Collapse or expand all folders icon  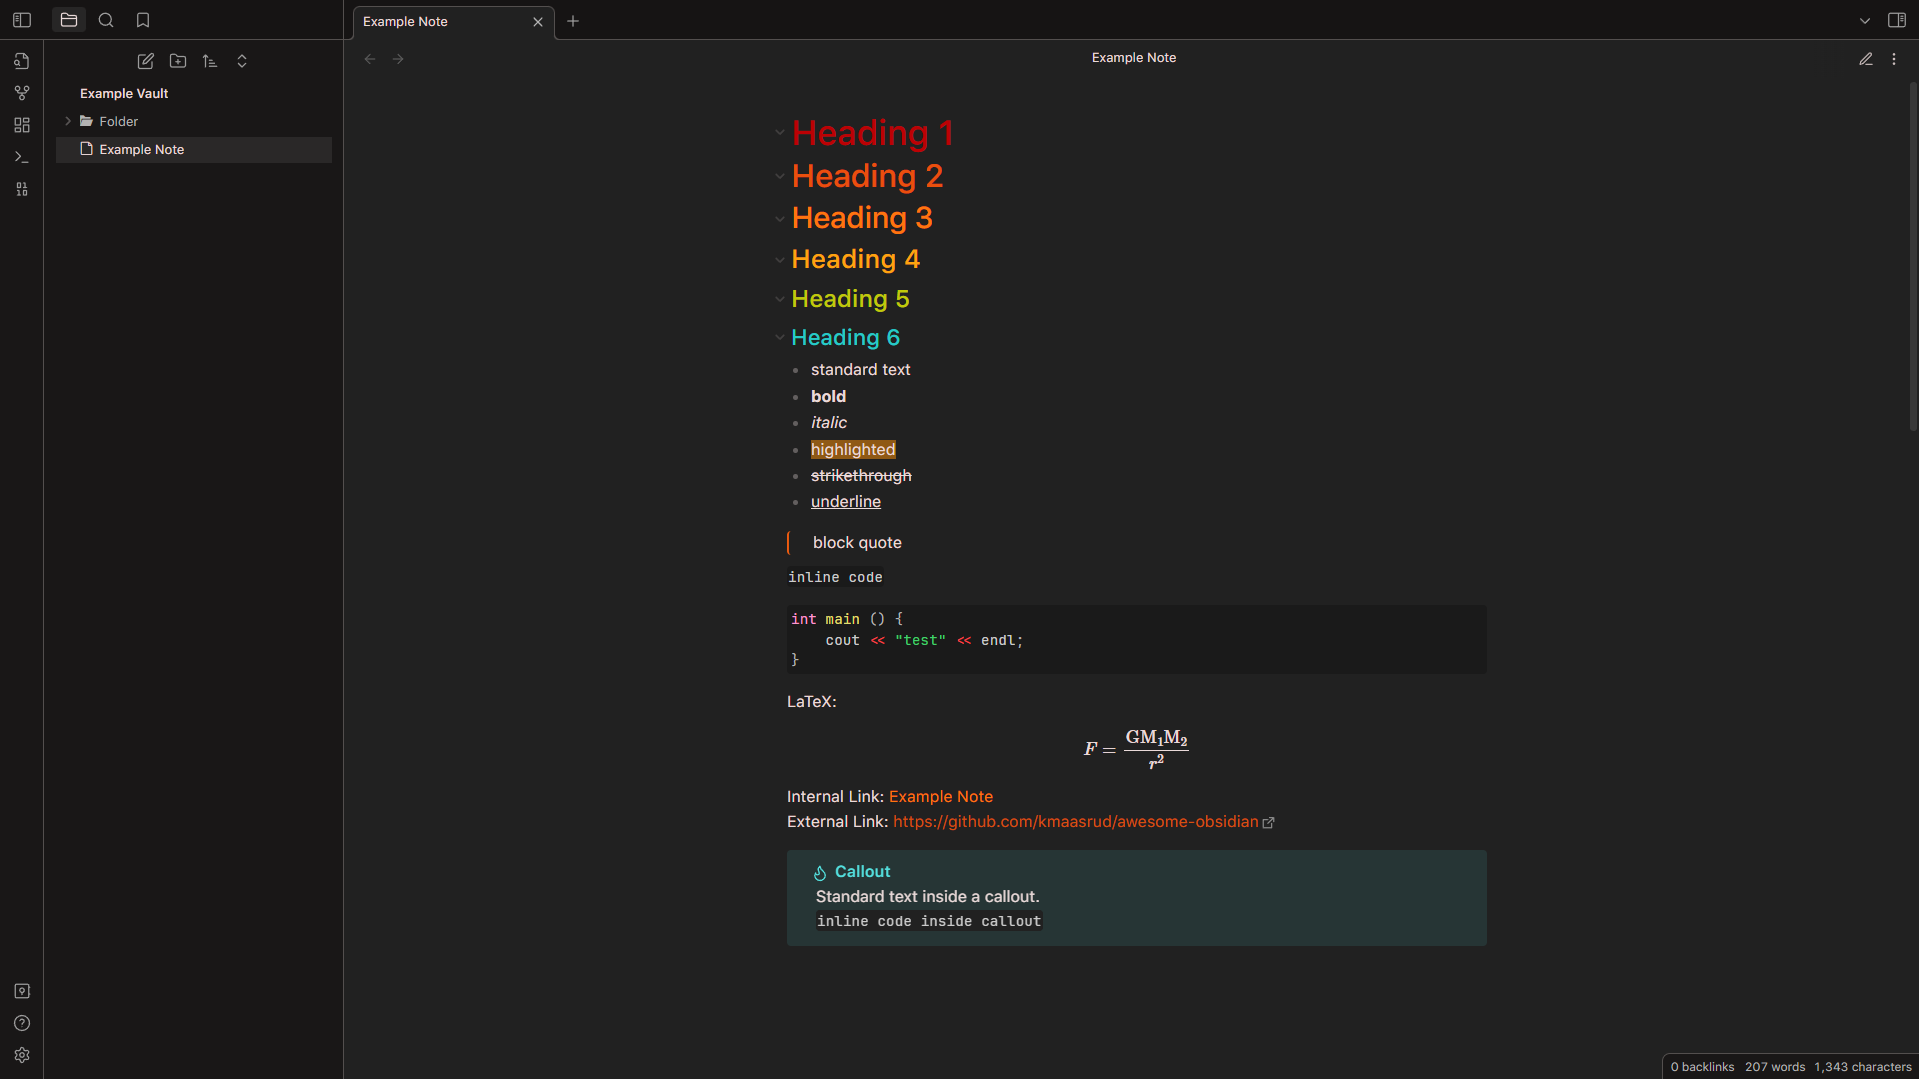pos(242,61)
